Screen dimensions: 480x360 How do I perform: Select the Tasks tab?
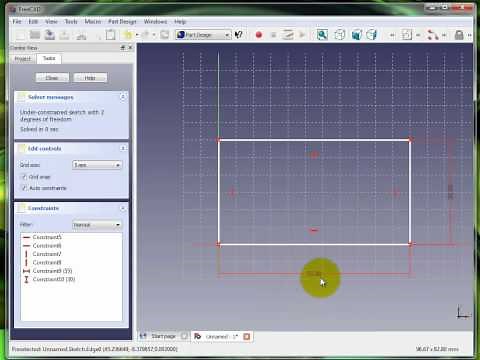coord(49,58)
